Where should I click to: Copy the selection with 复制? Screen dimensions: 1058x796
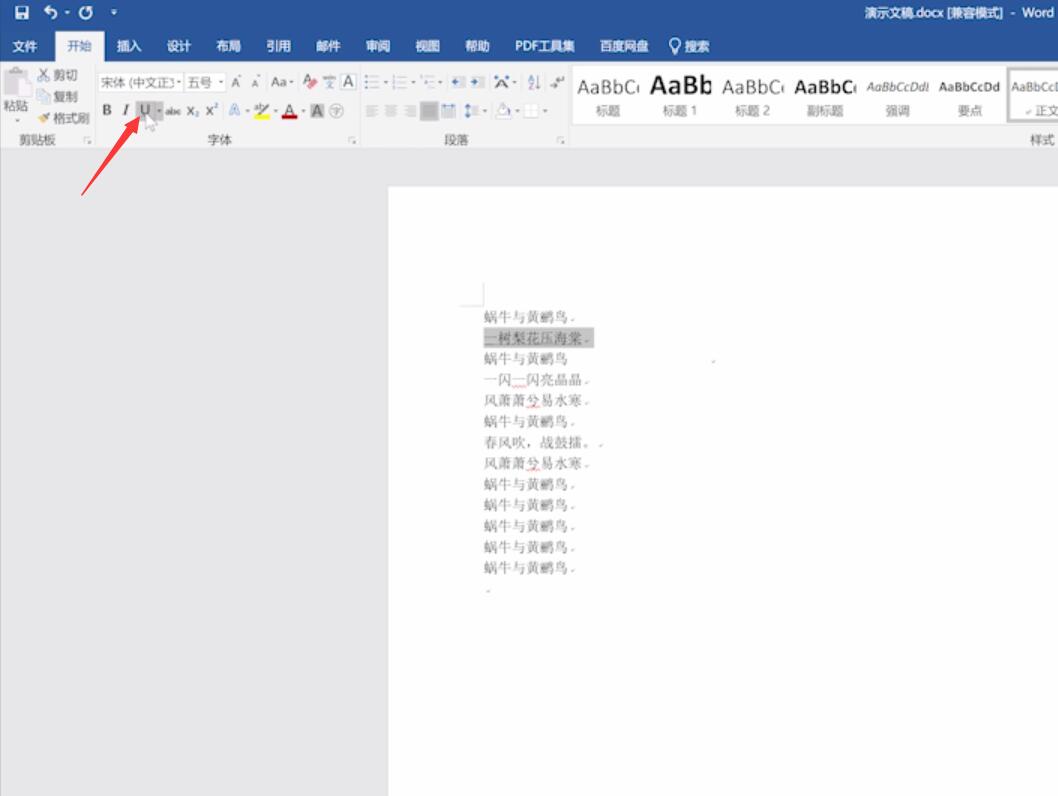[57, 96]
